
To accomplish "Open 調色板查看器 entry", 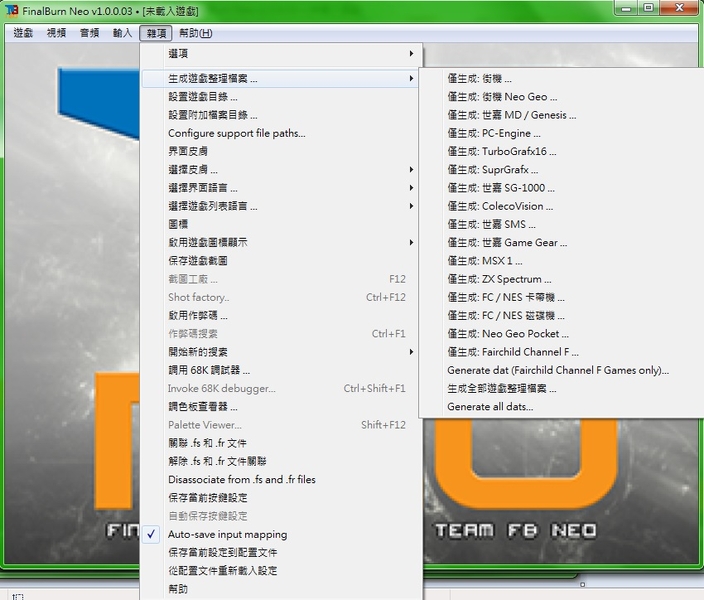I will point(282,406).
